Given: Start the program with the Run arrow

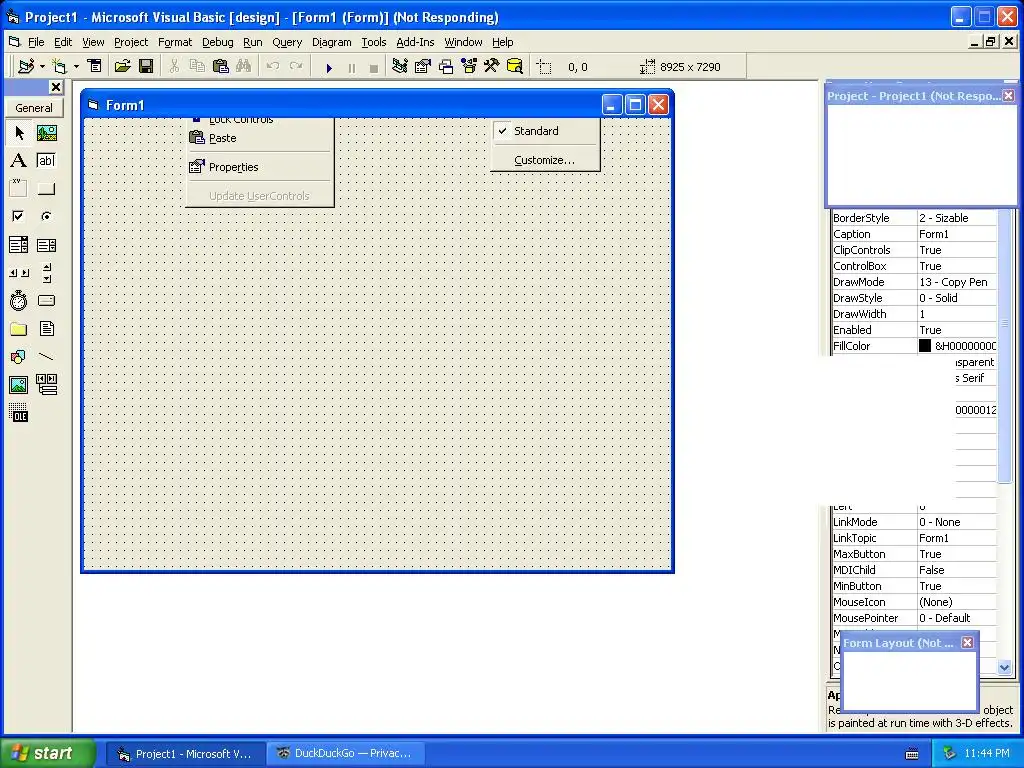Looking at the screenshot, I should coord(329,67).
